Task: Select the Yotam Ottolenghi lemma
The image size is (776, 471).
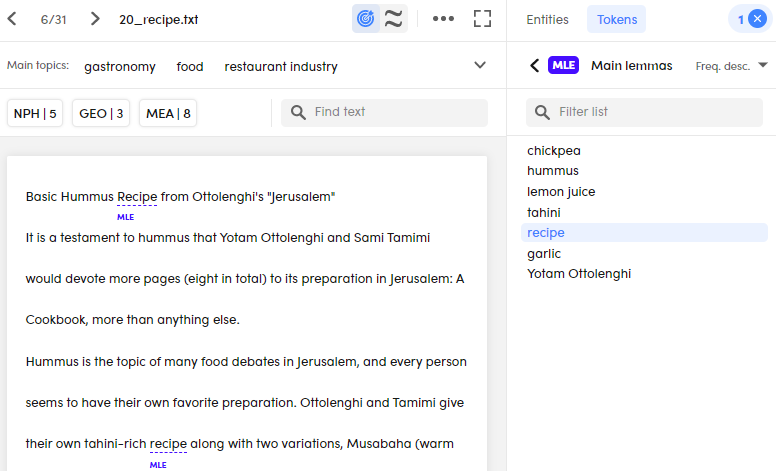Action: pos(579,274)
